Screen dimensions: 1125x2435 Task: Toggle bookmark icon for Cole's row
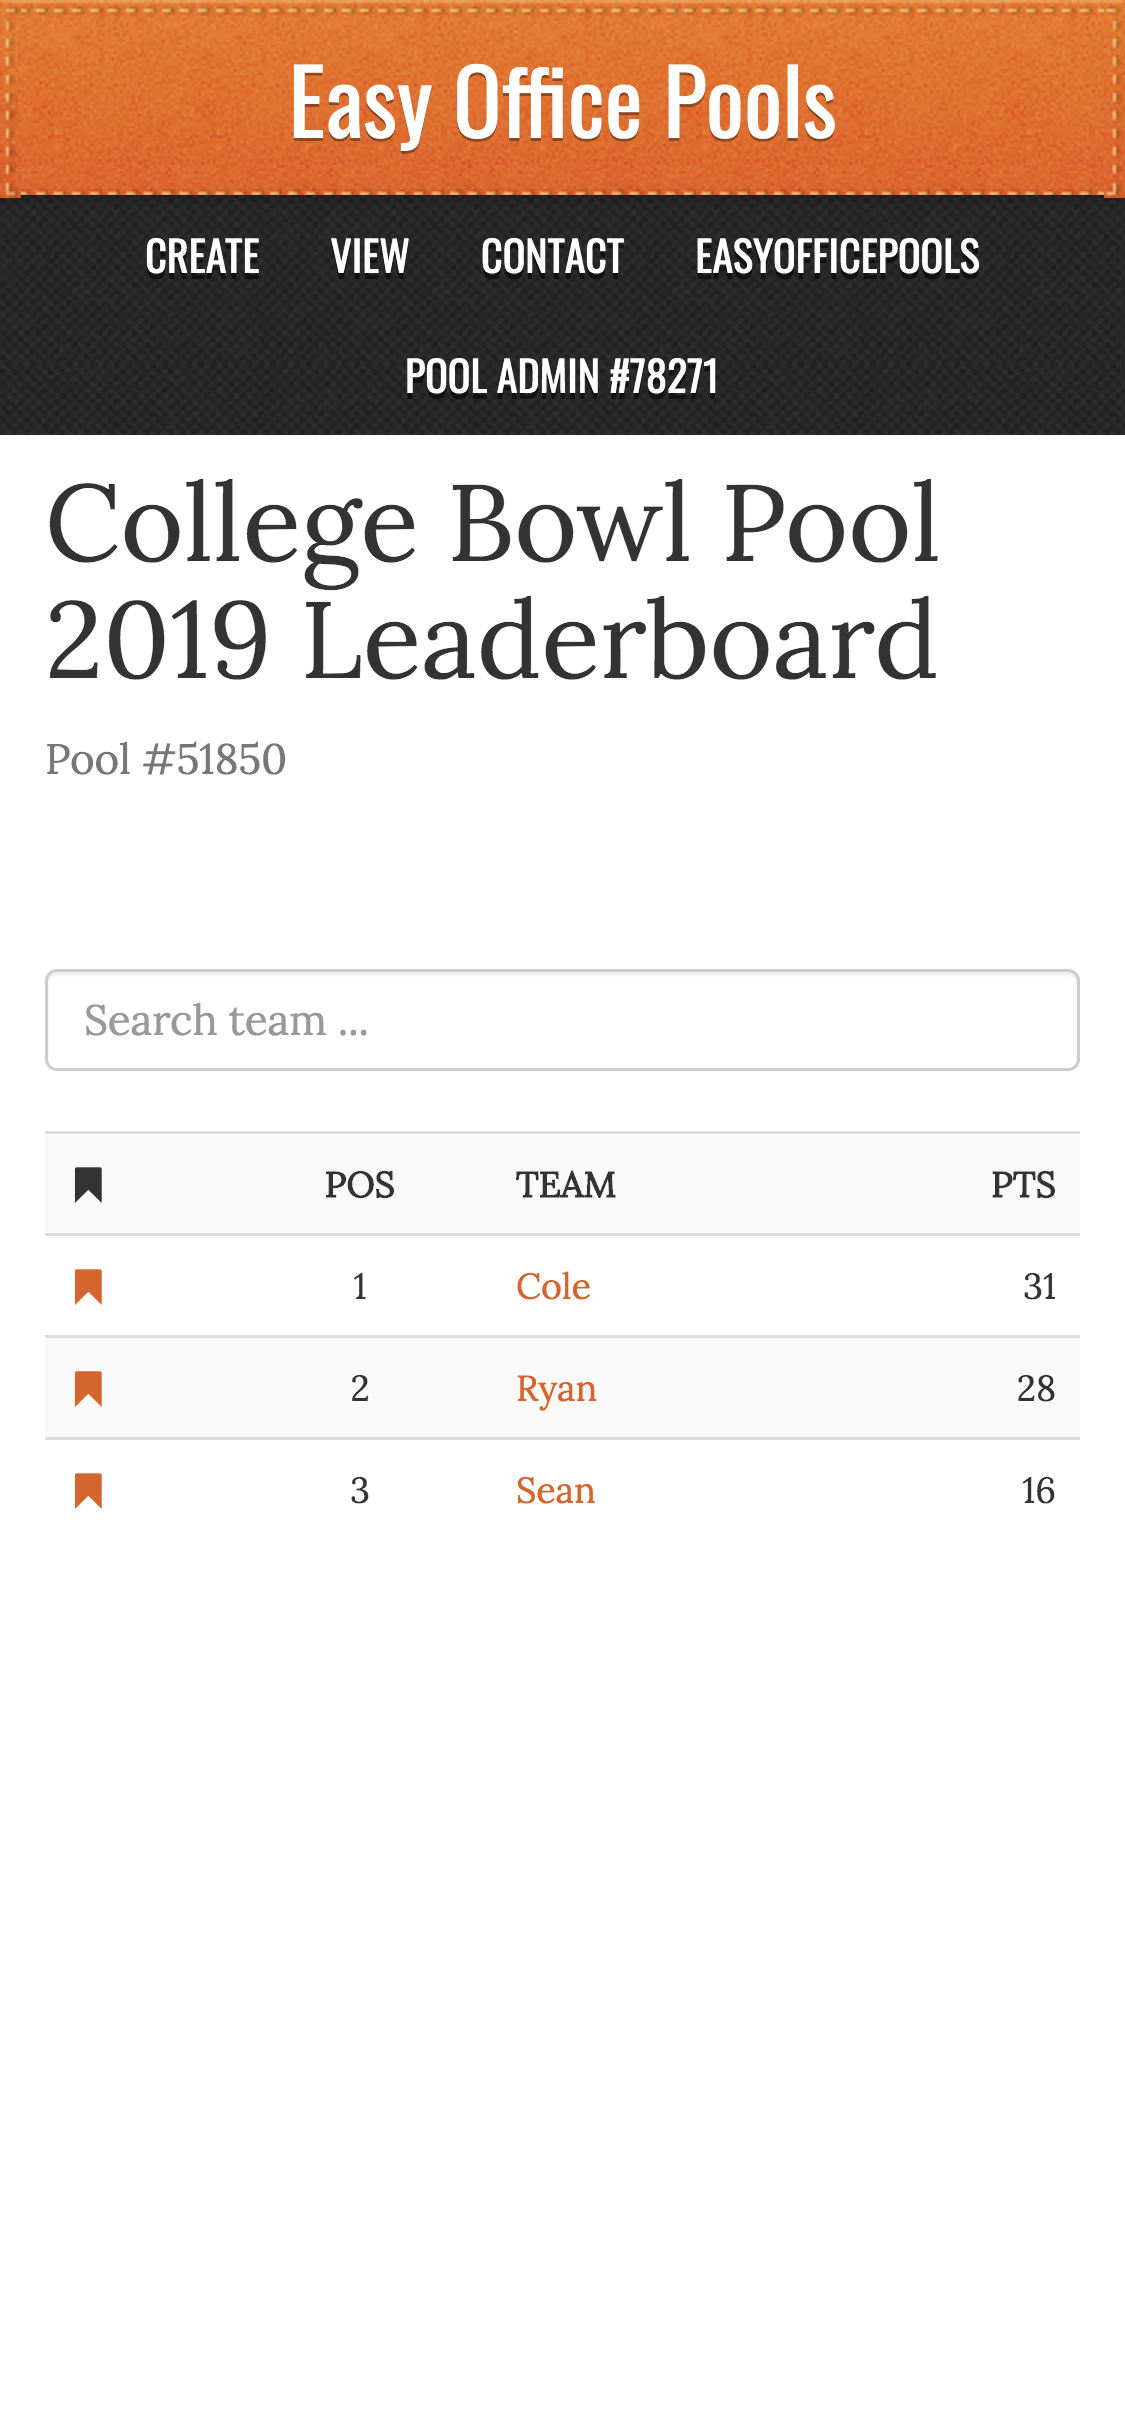click(89, 1286)
